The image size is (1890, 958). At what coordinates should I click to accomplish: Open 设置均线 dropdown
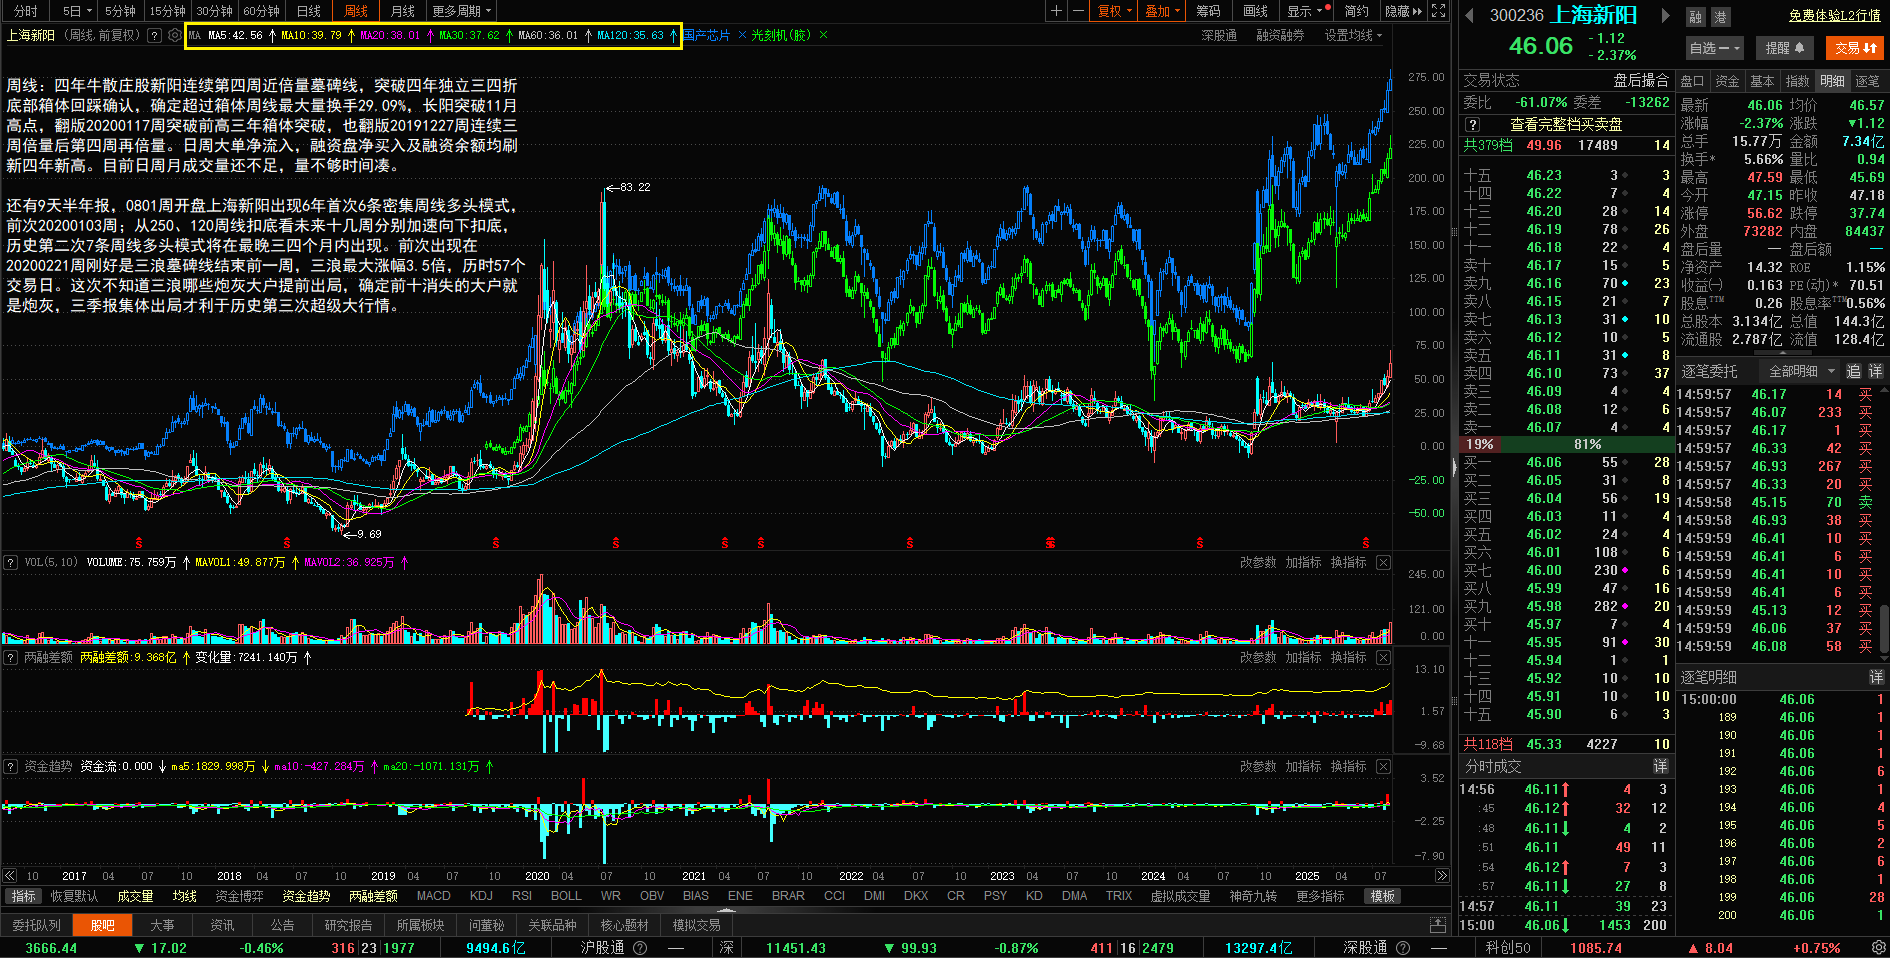[1353, 35]
